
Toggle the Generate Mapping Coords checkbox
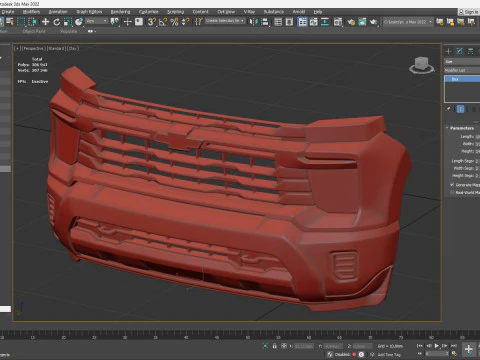(x=452, y=185)
